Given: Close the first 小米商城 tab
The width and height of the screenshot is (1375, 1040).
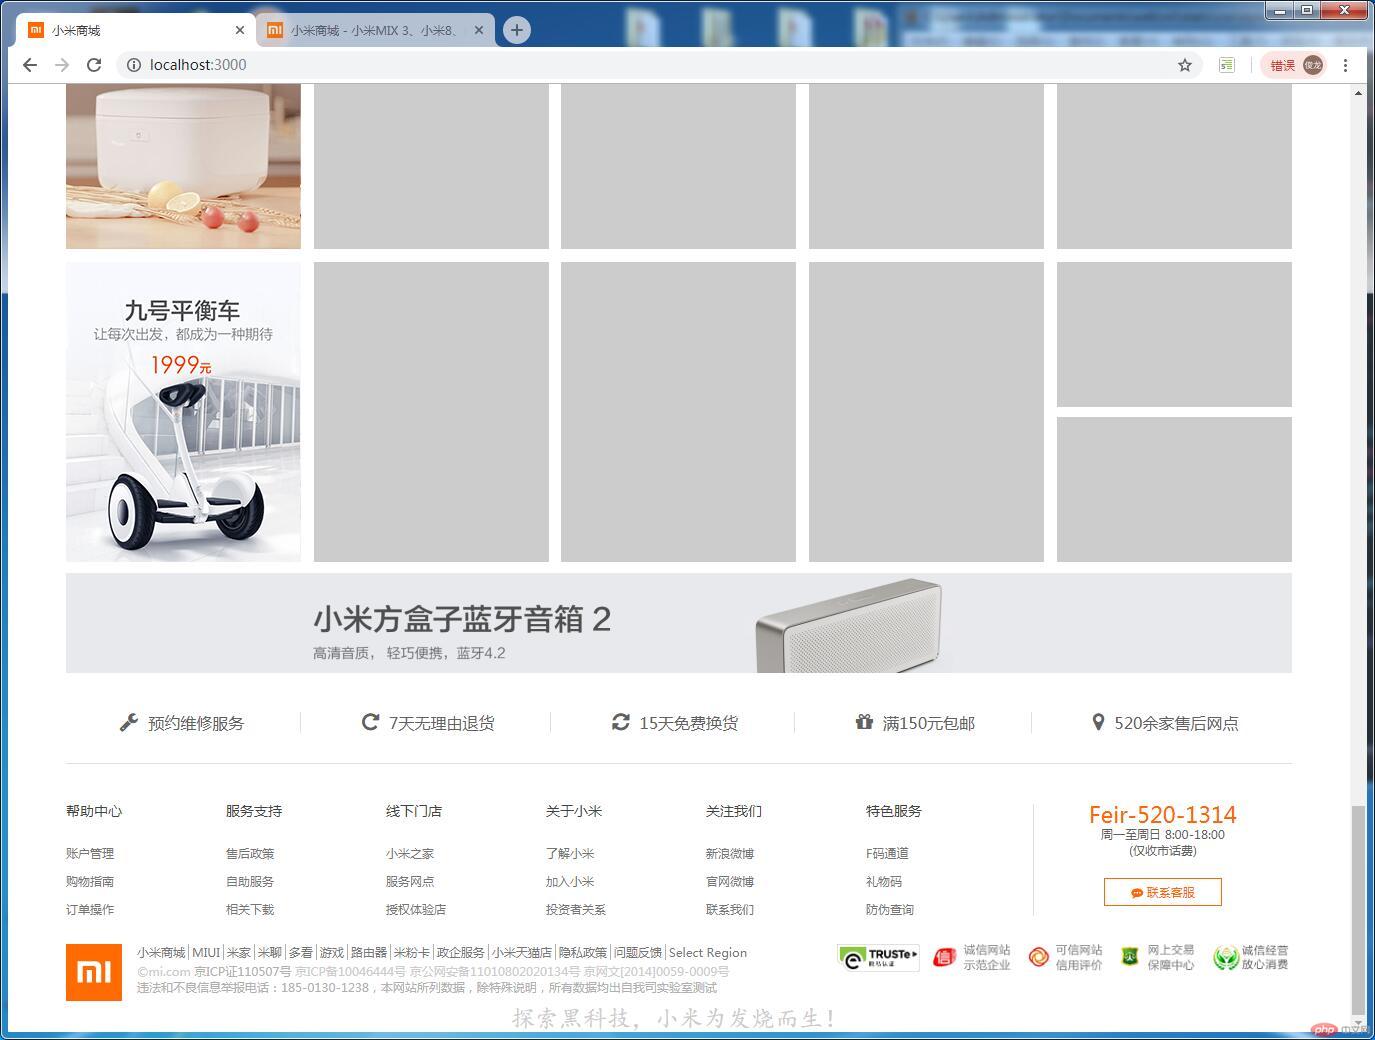Looking at the screenshot, I should point(239,30).
